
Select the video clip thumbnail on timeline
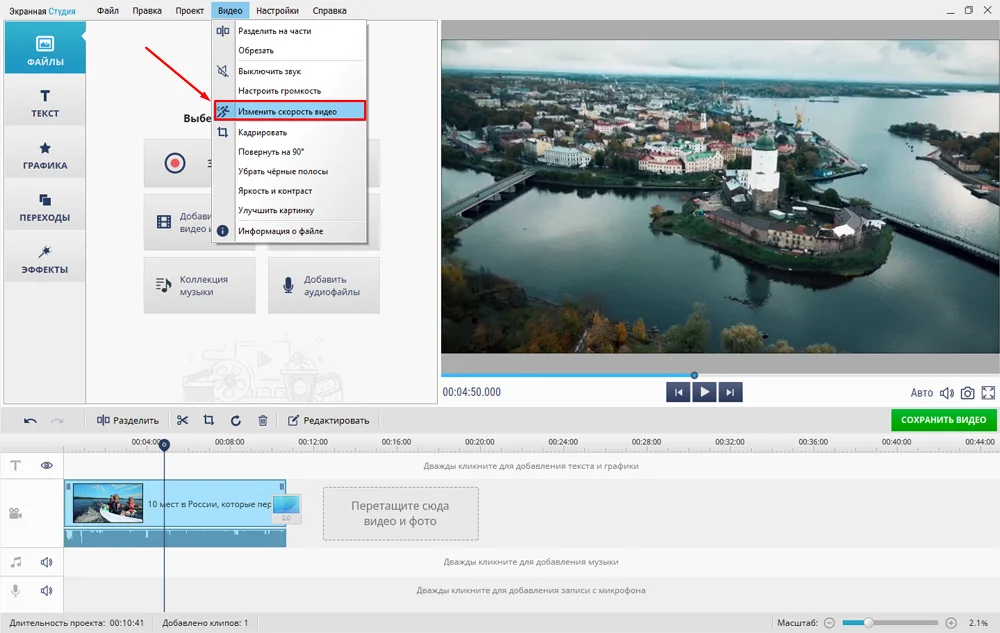[108, 503]
